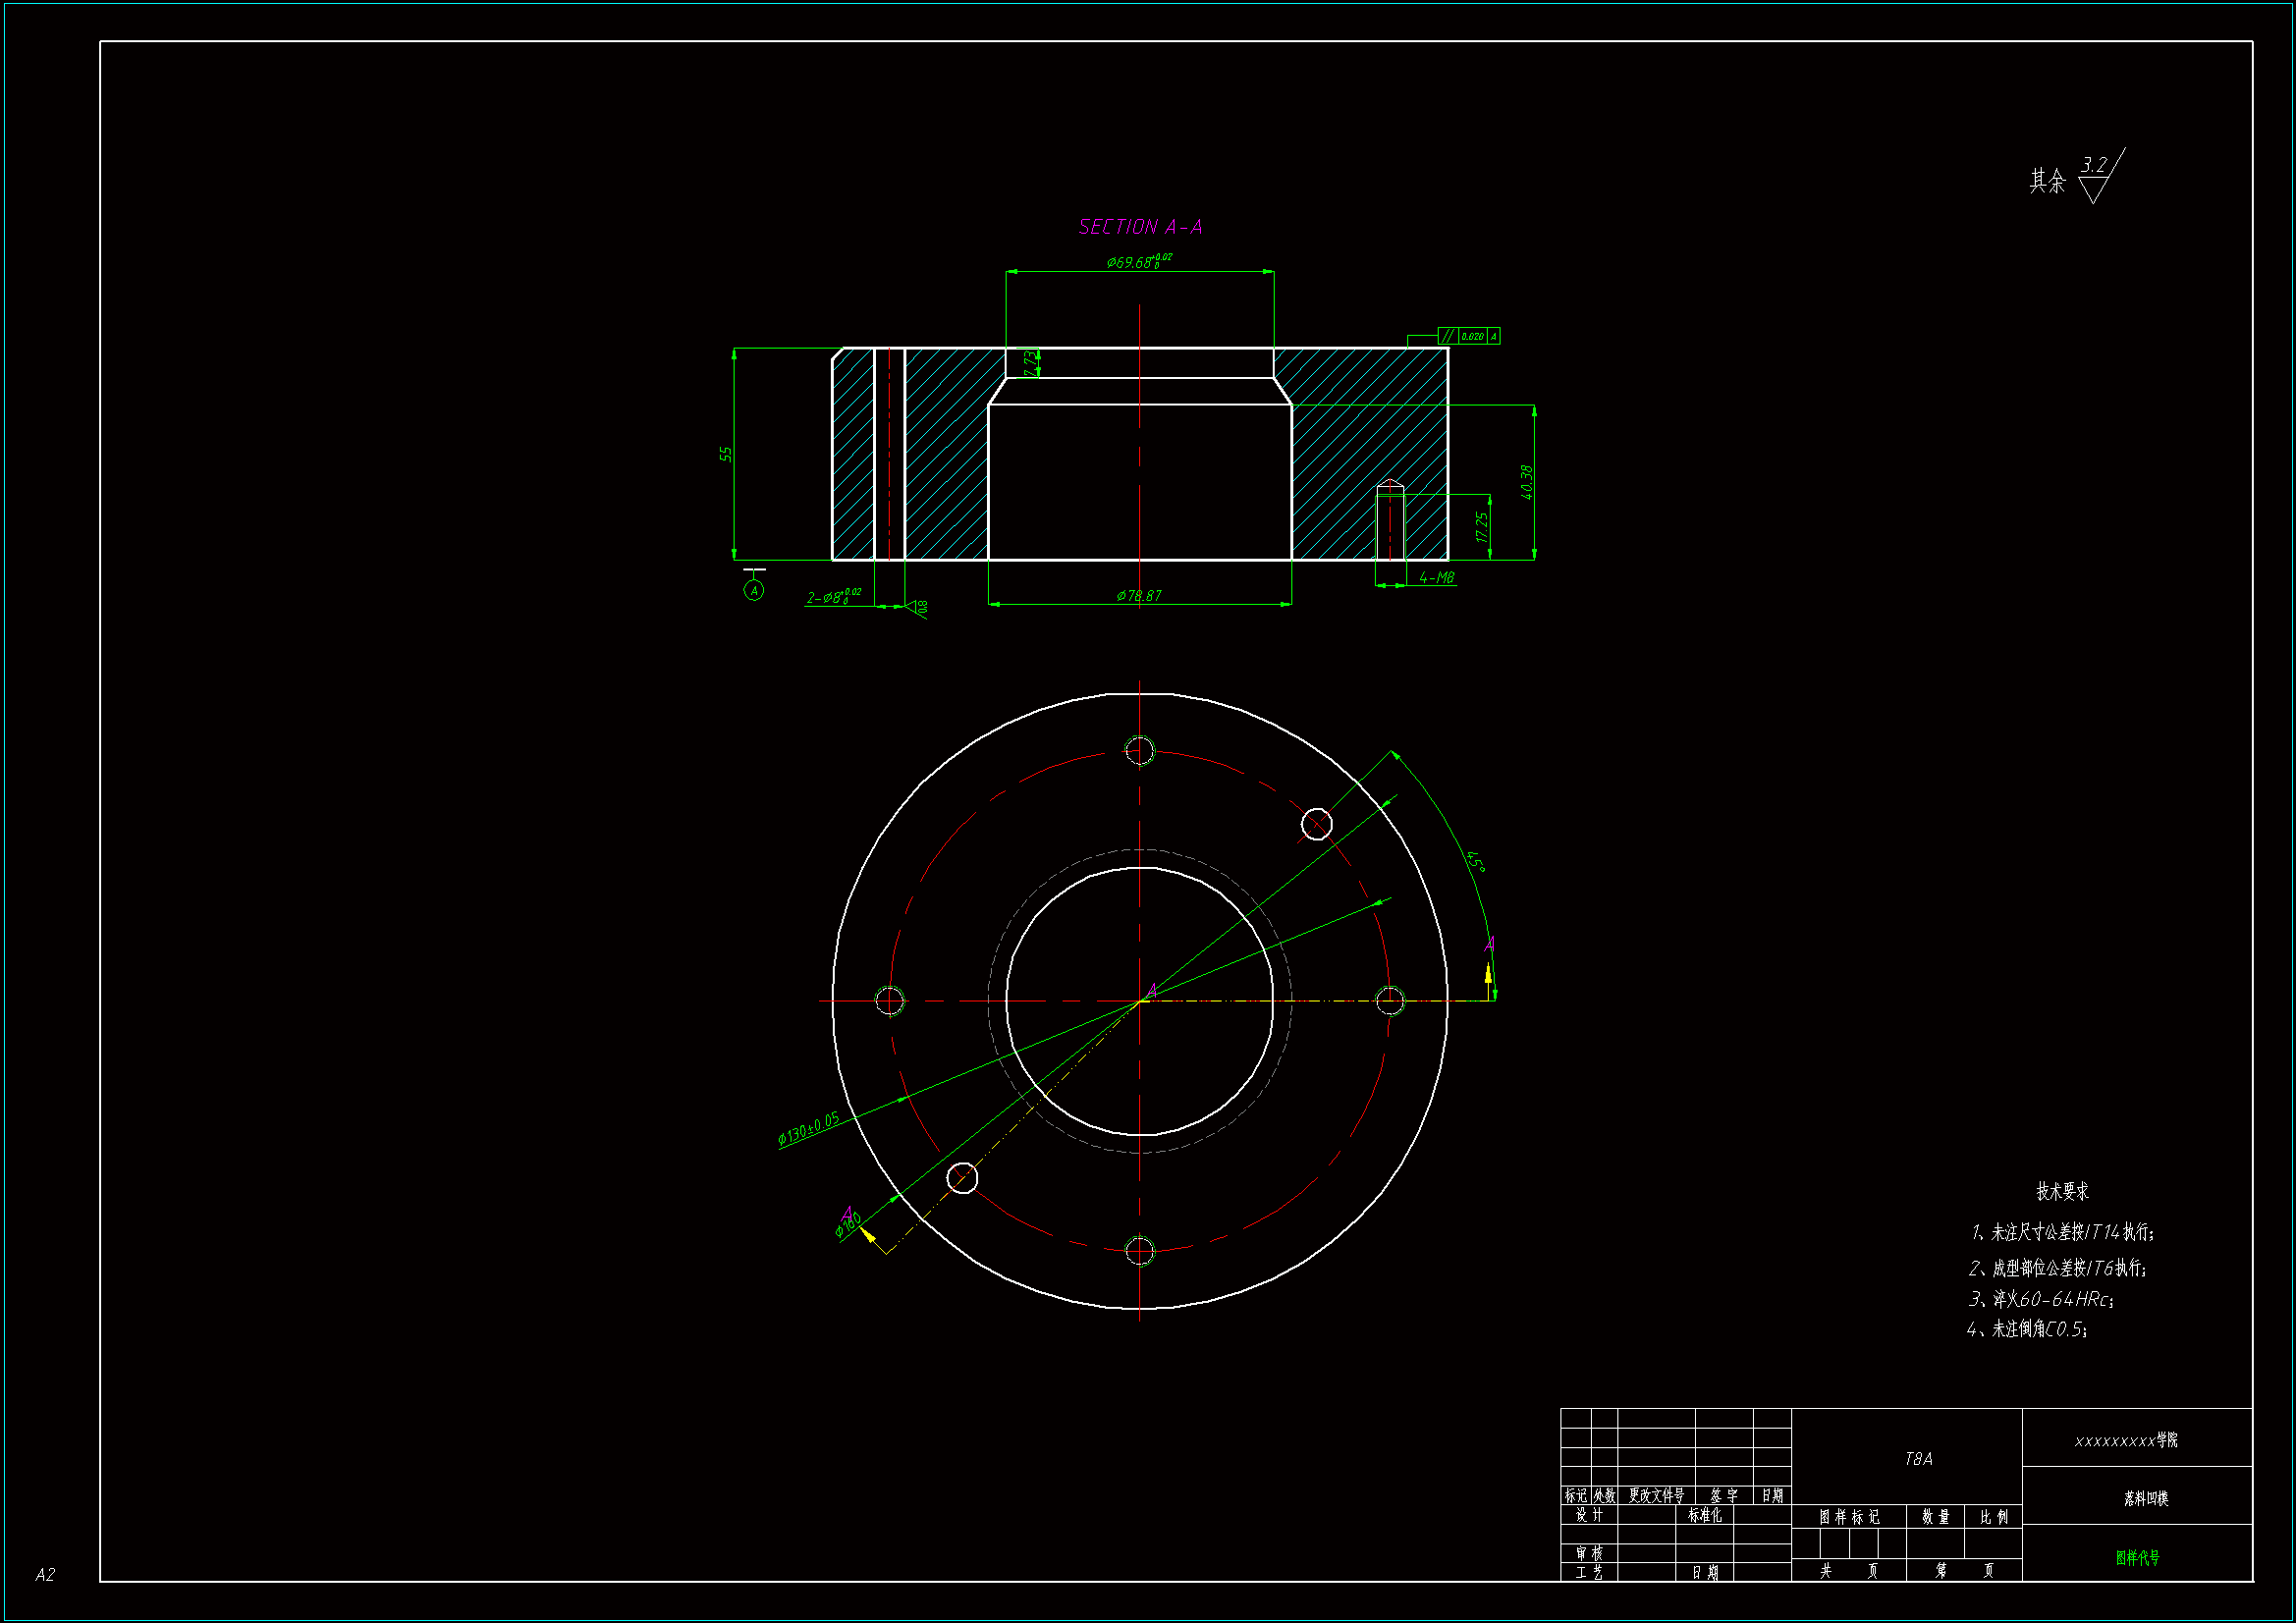Click the 落料凹模 part name cell
Image resolution: width=2296 pixels, height=1623 pixels.
tap(2146, 1498)
